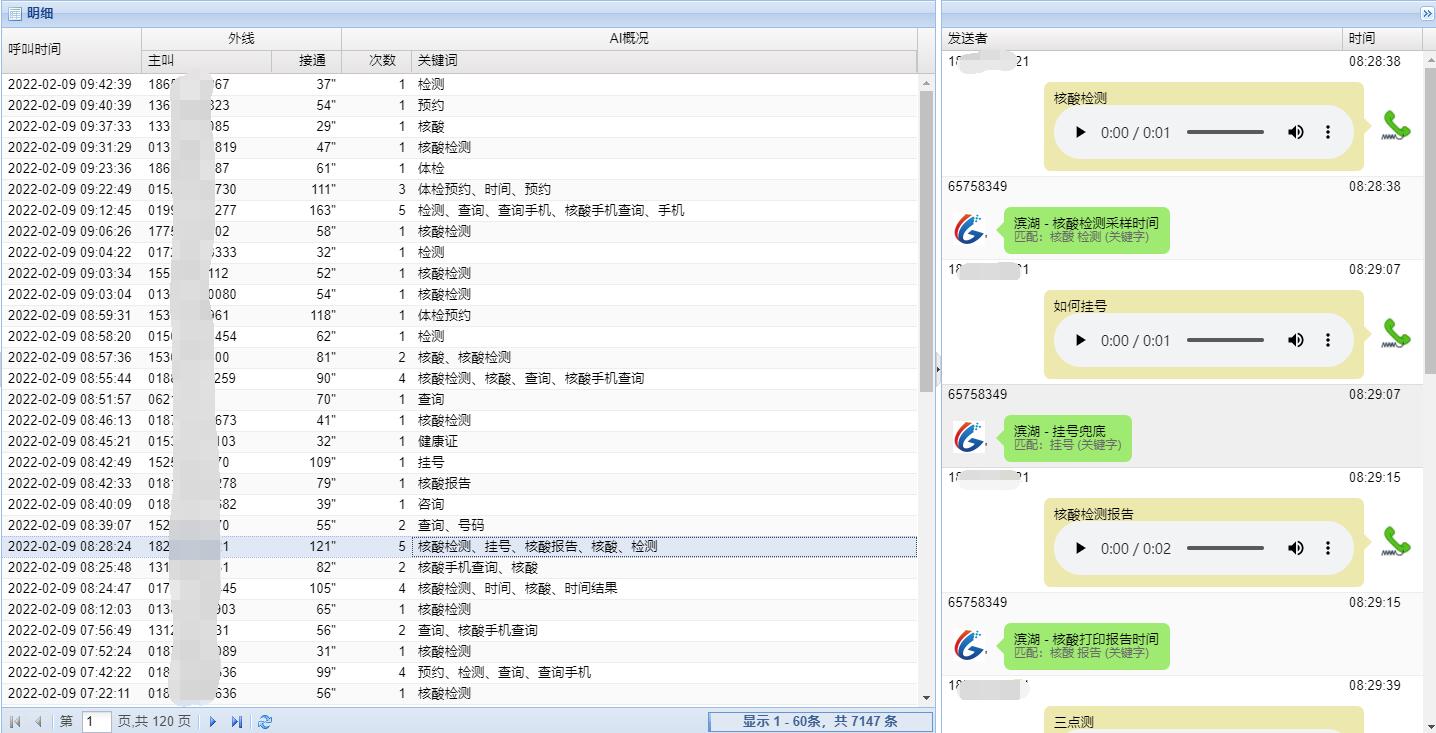This screenshot has width=1436, height=733.
Task: Refresh the call detail list
Action: point(264,721)
